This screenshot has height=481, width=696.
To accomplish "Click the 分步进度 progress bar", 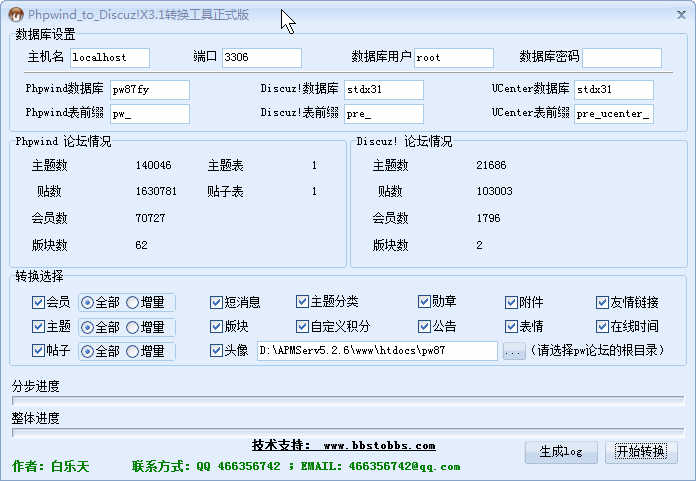I will (x=348, y=401).
